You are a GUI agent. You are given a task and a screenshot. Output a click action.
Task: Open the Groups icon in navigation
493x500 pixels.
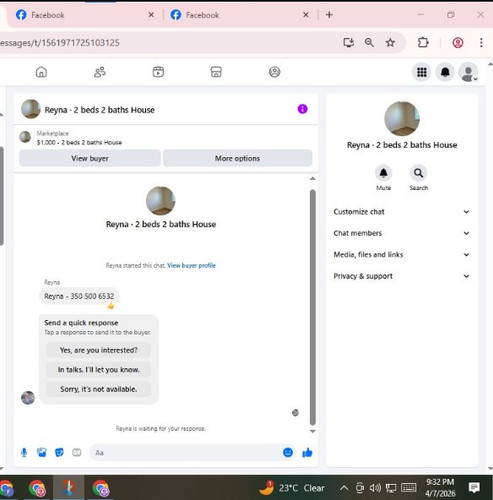point(274,72)
